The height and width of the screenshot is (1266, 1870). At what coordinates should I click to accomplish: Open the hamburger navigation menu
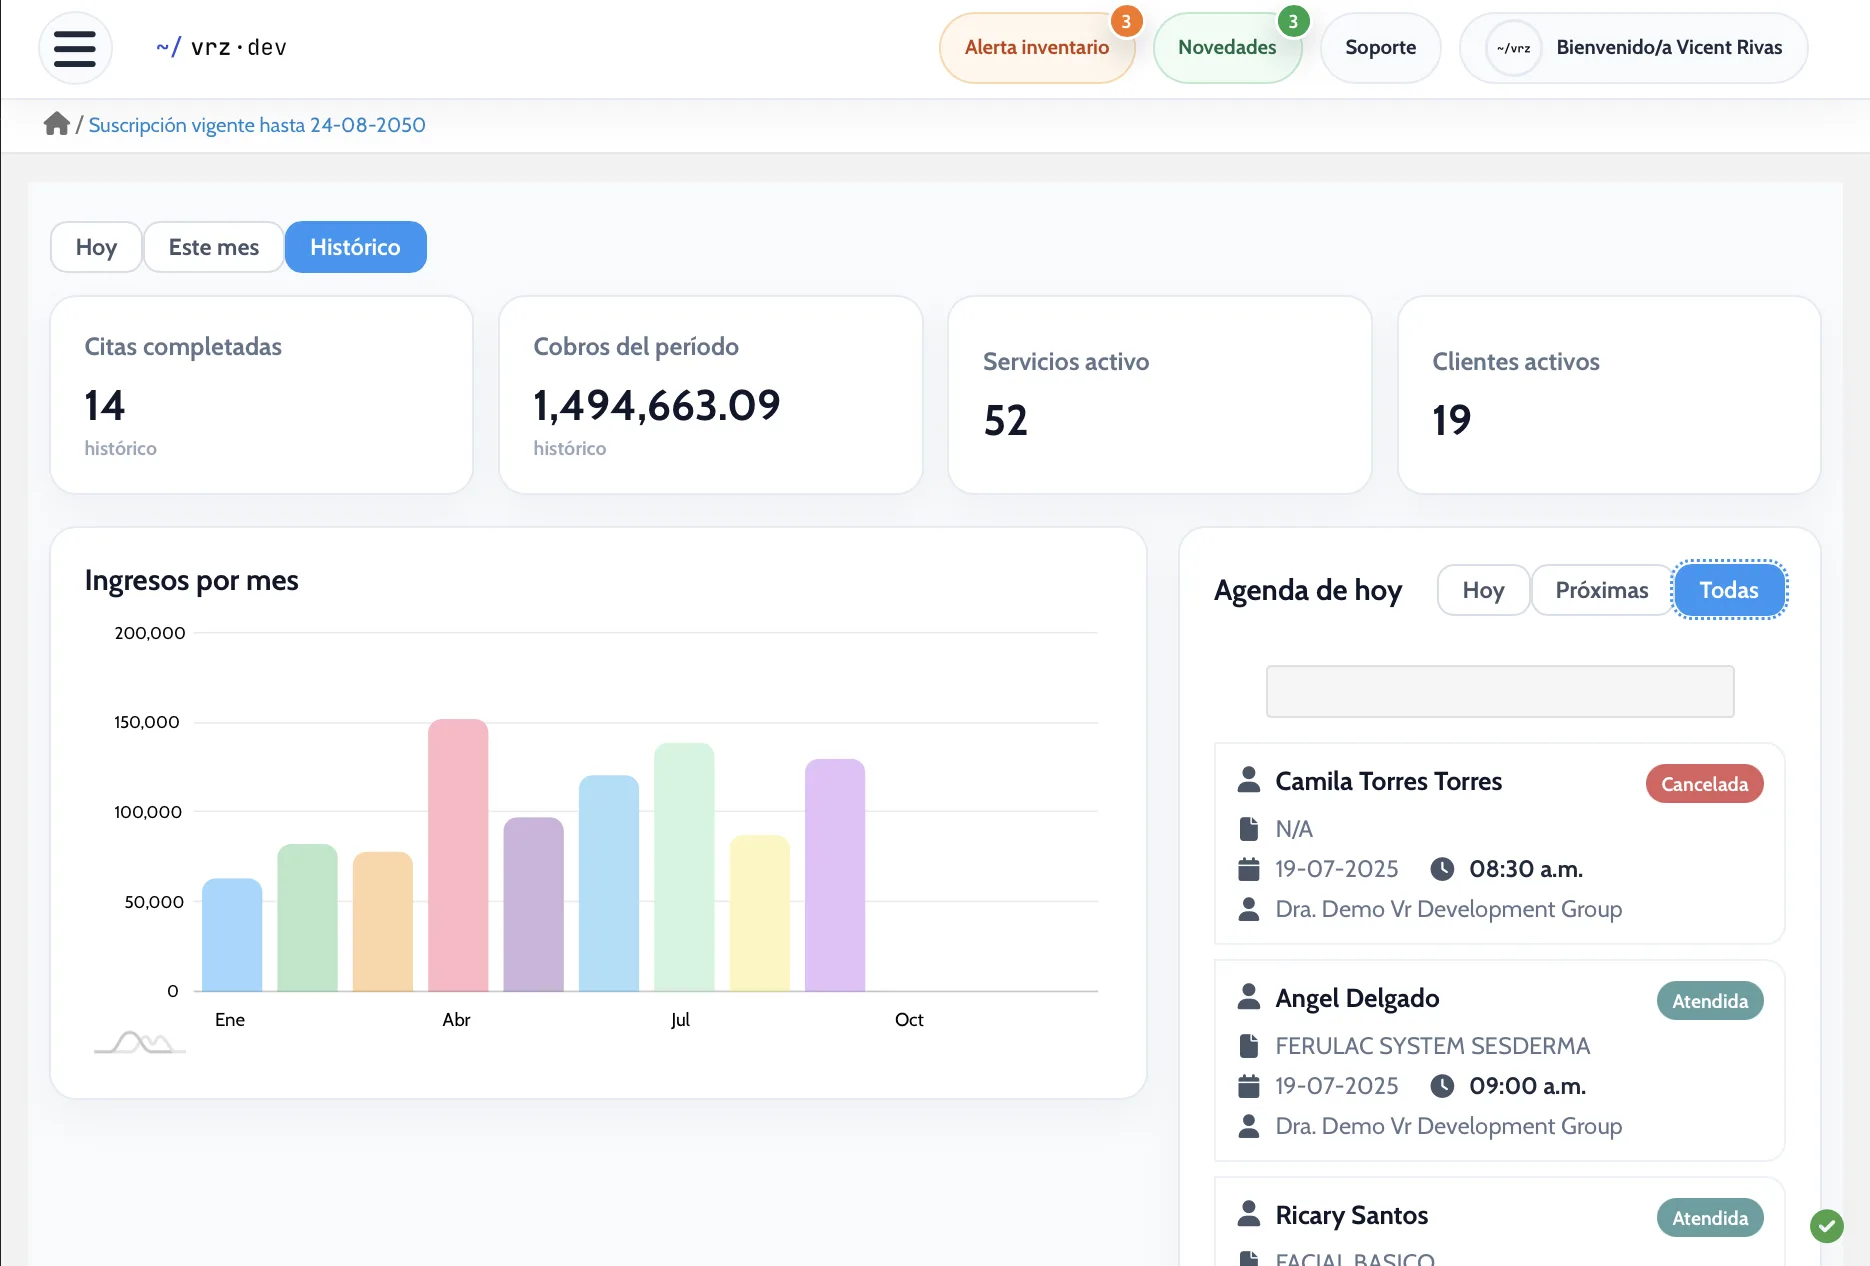point(75,48)
